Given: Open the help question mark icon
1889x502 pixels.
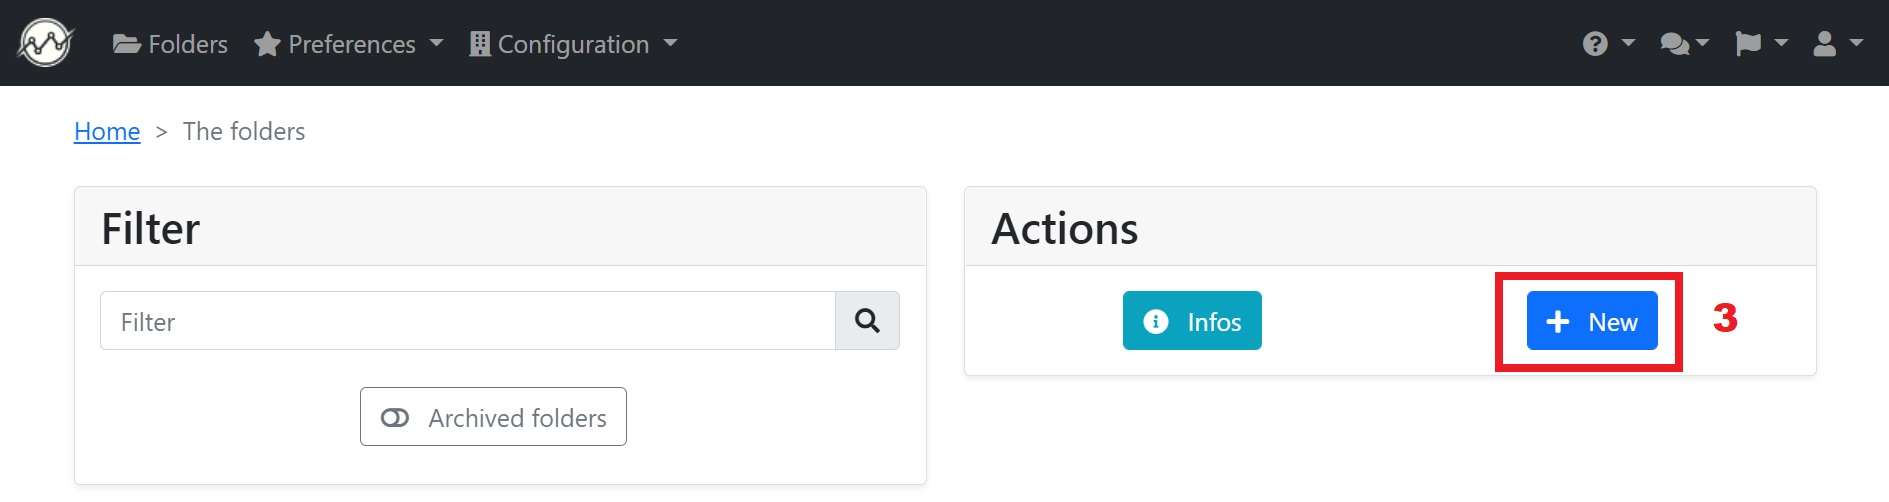Looking at the screenshot, I should coord(1595,44).
